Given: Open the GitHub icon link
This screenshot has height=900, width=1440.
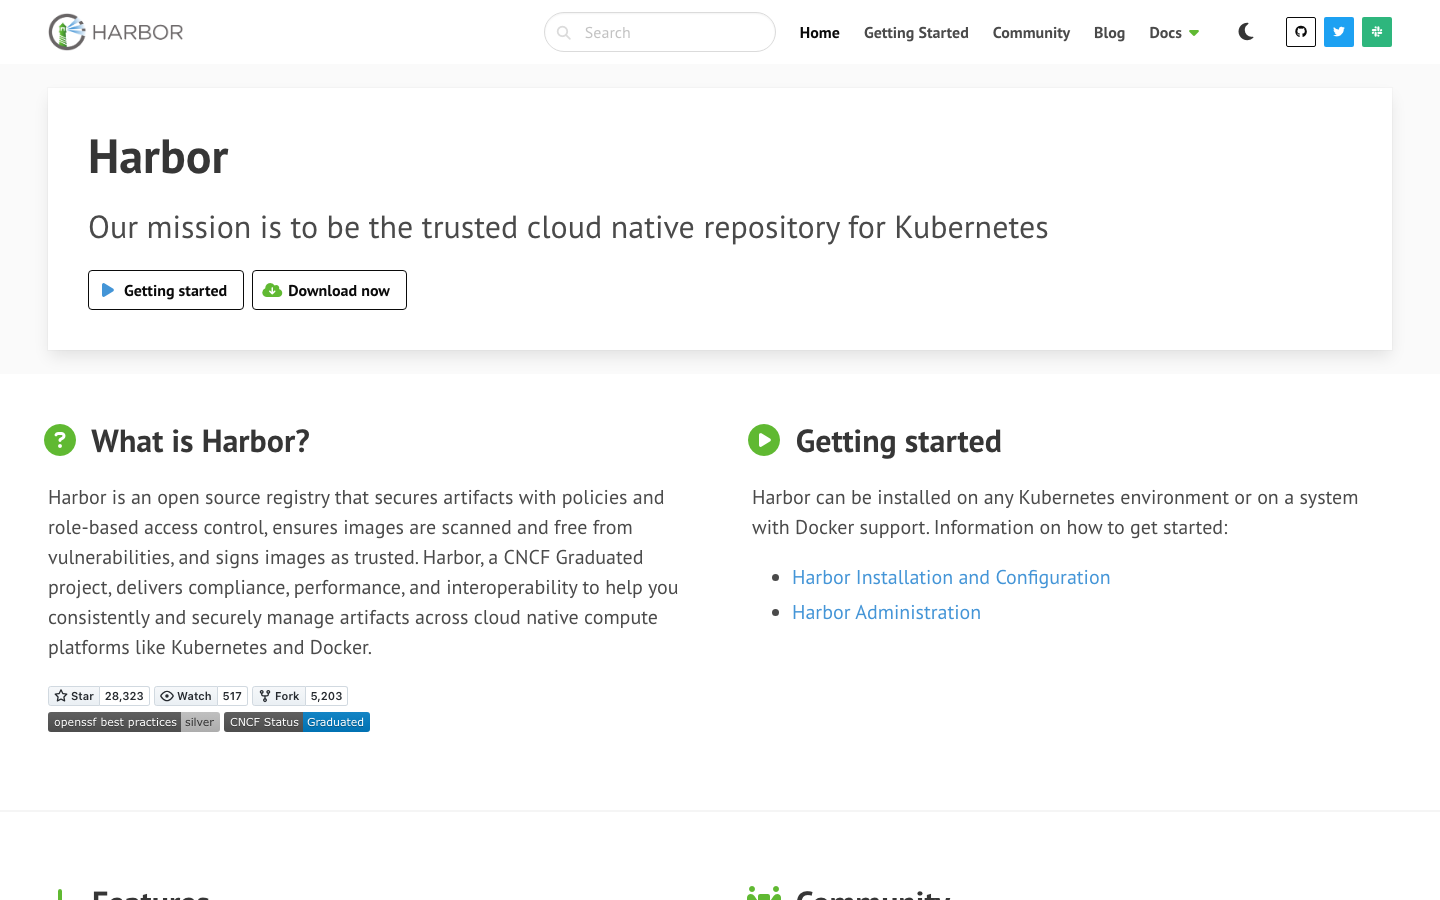Looking at the screenshot, I should point(1300,32).
